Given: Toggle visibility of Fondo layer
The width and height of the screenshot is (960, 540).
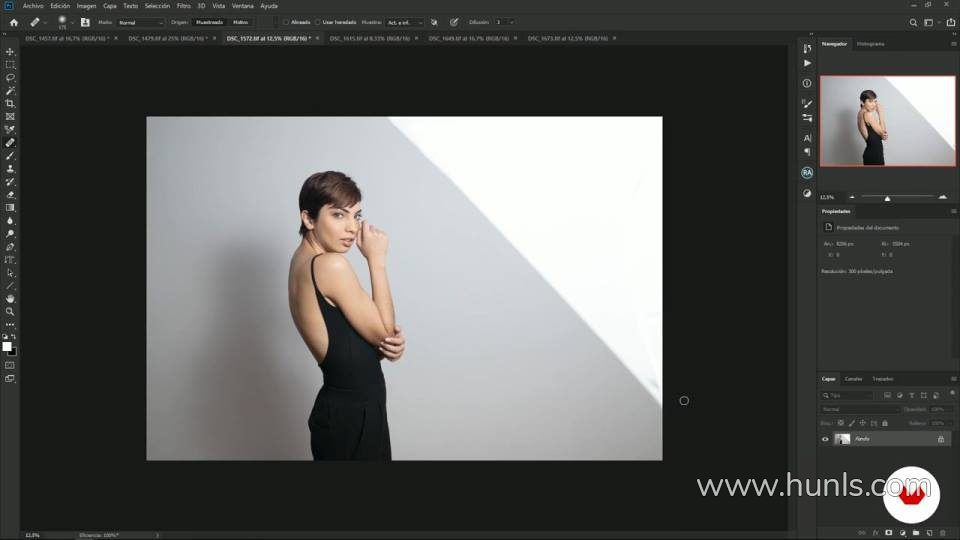Looking at the screenshot, I should tap(825, 439).
